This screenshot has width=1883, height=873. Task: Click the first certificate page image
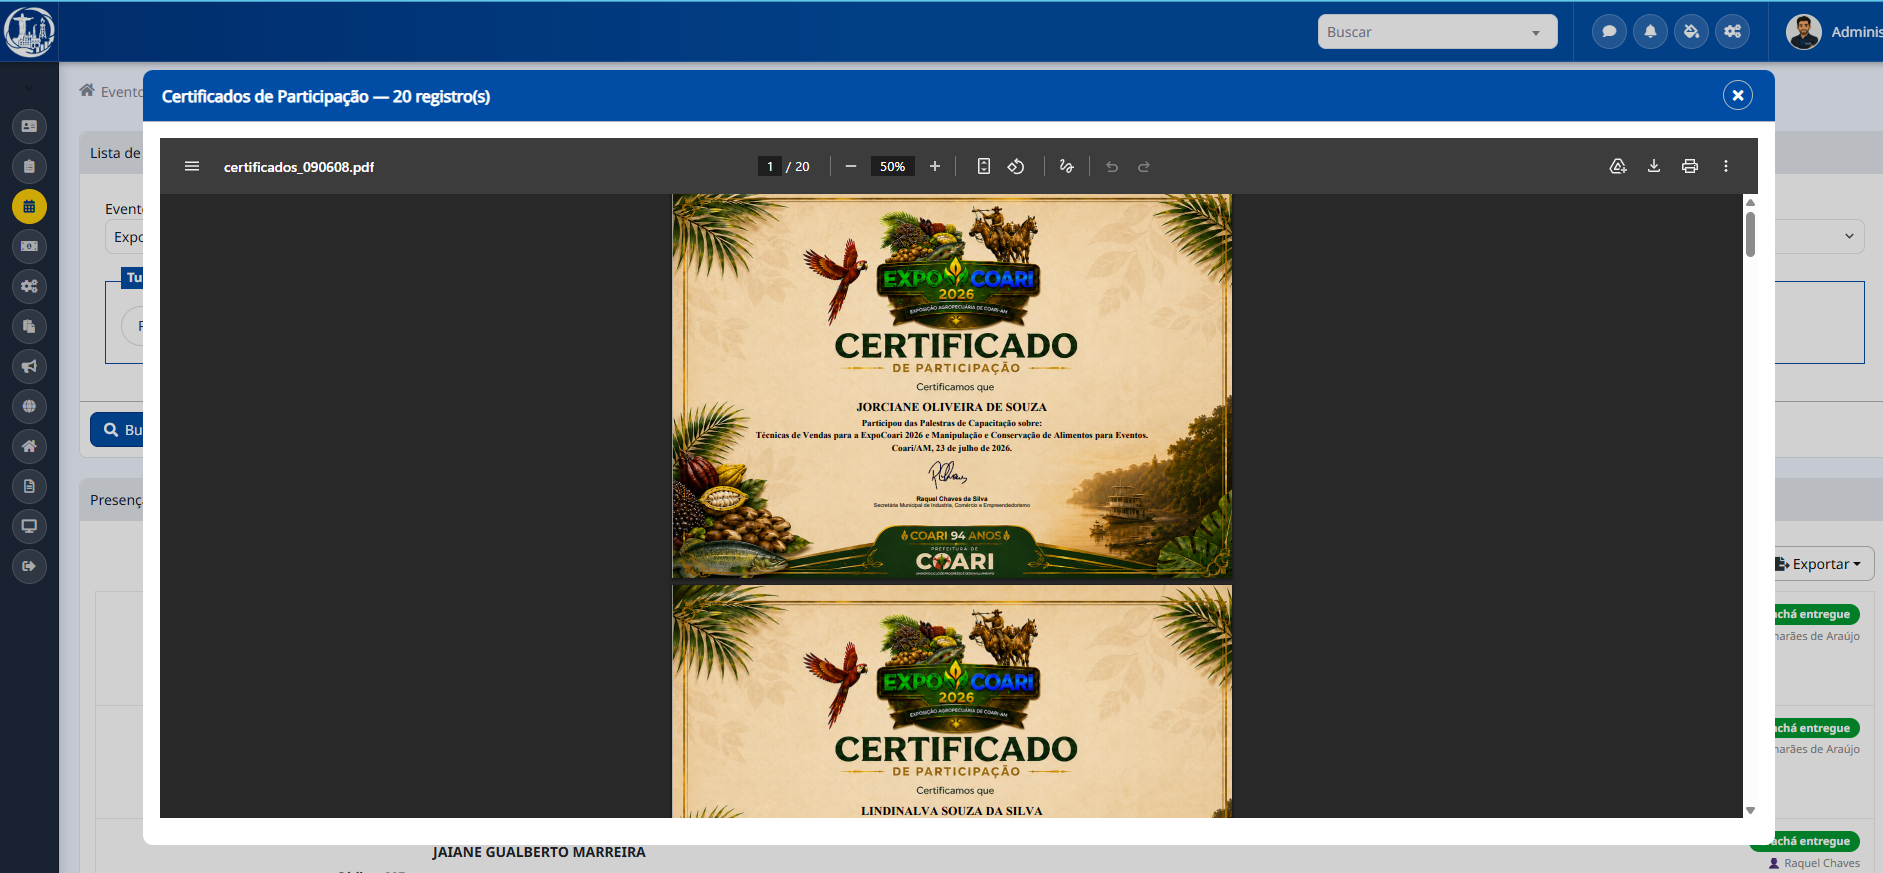coord(952,386)
